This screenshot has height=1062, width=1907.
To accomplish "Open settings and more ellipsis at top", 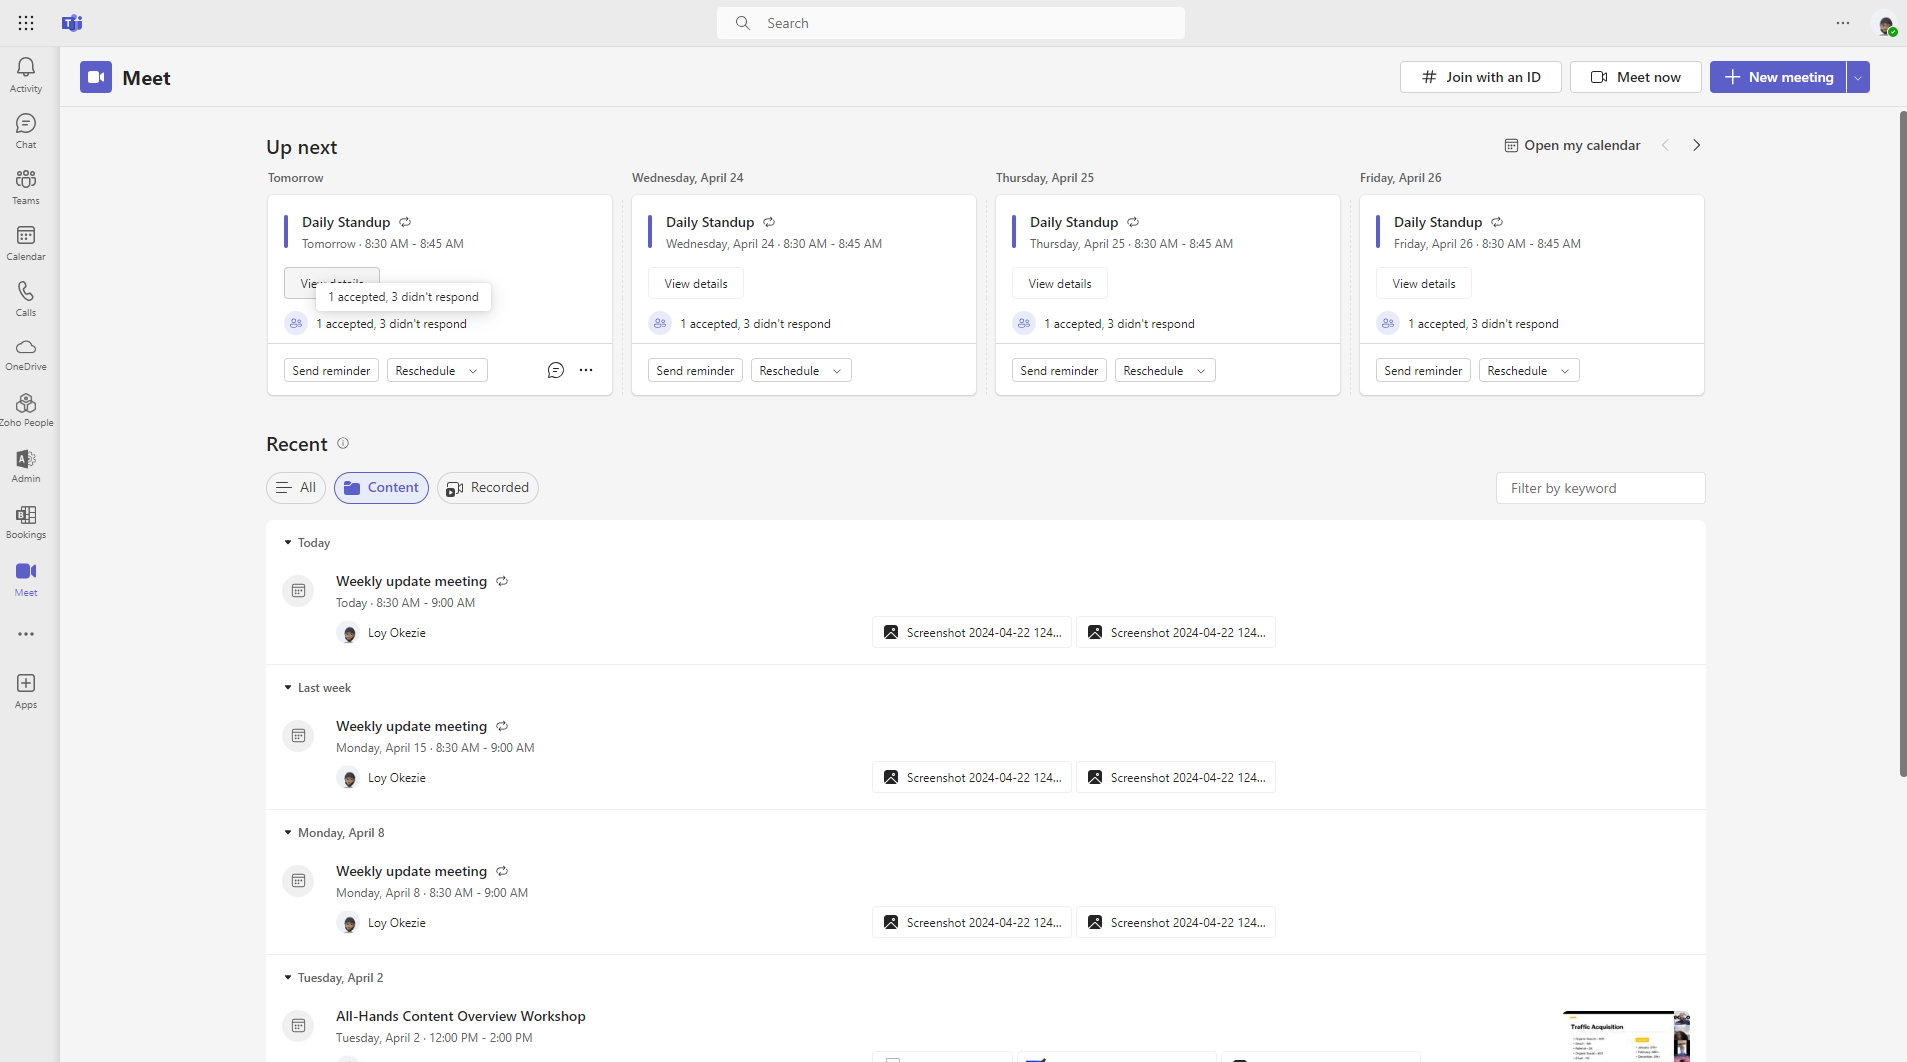I will pos(1843,23).
